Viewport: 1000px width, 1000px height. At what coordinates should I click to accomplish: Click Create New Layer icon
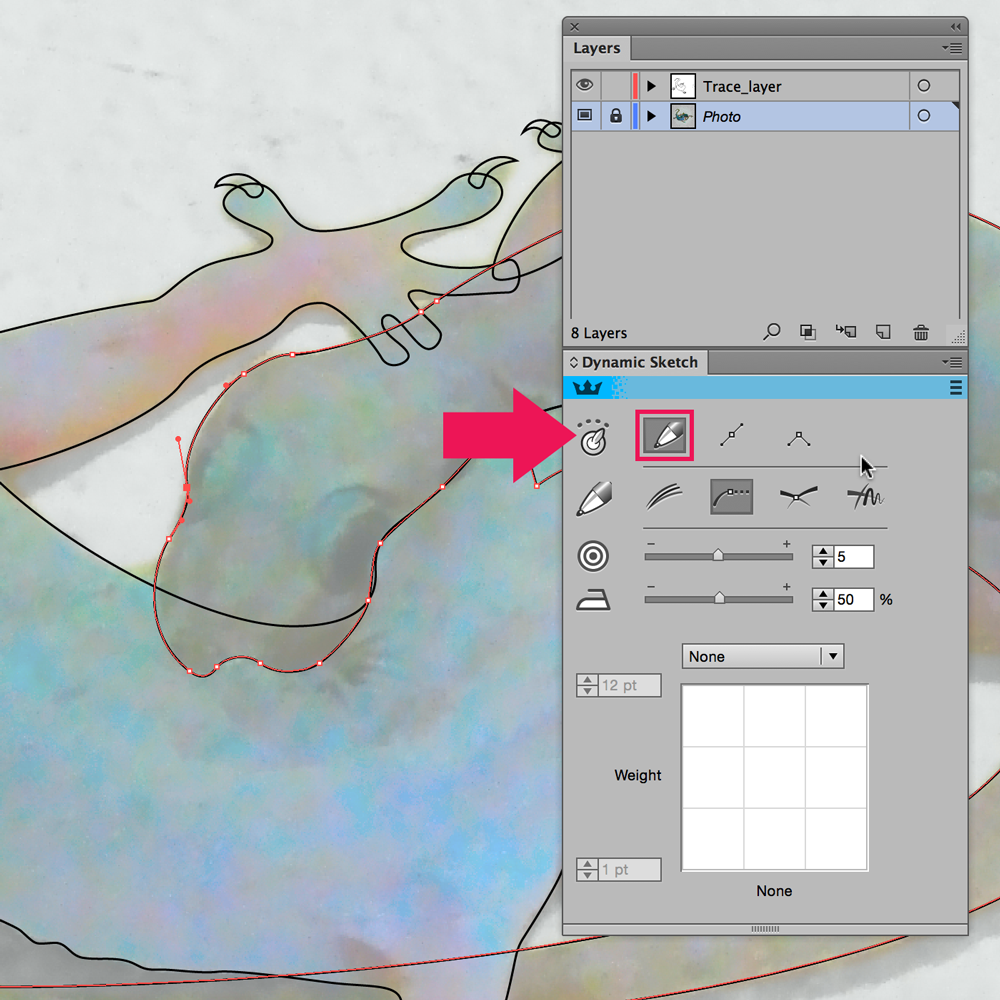(x=883, y=332)
